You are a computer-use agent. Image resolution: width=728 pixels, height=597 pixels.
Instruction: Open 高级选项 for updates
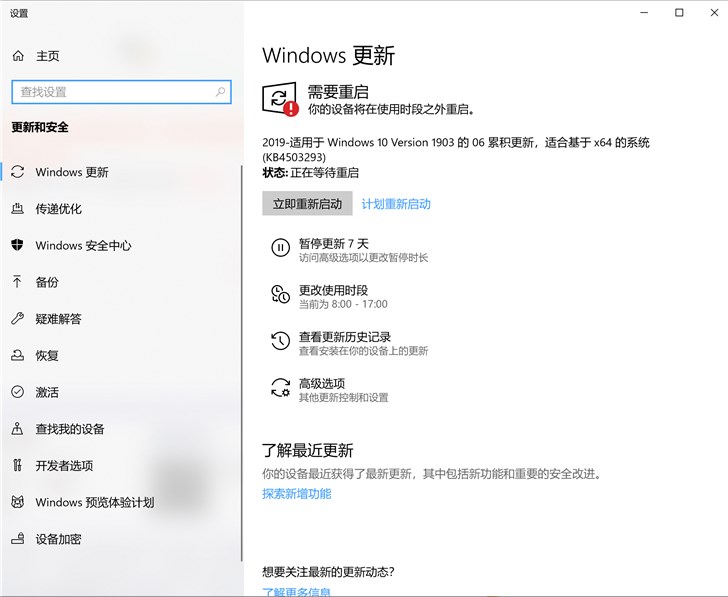click(330, 390)
